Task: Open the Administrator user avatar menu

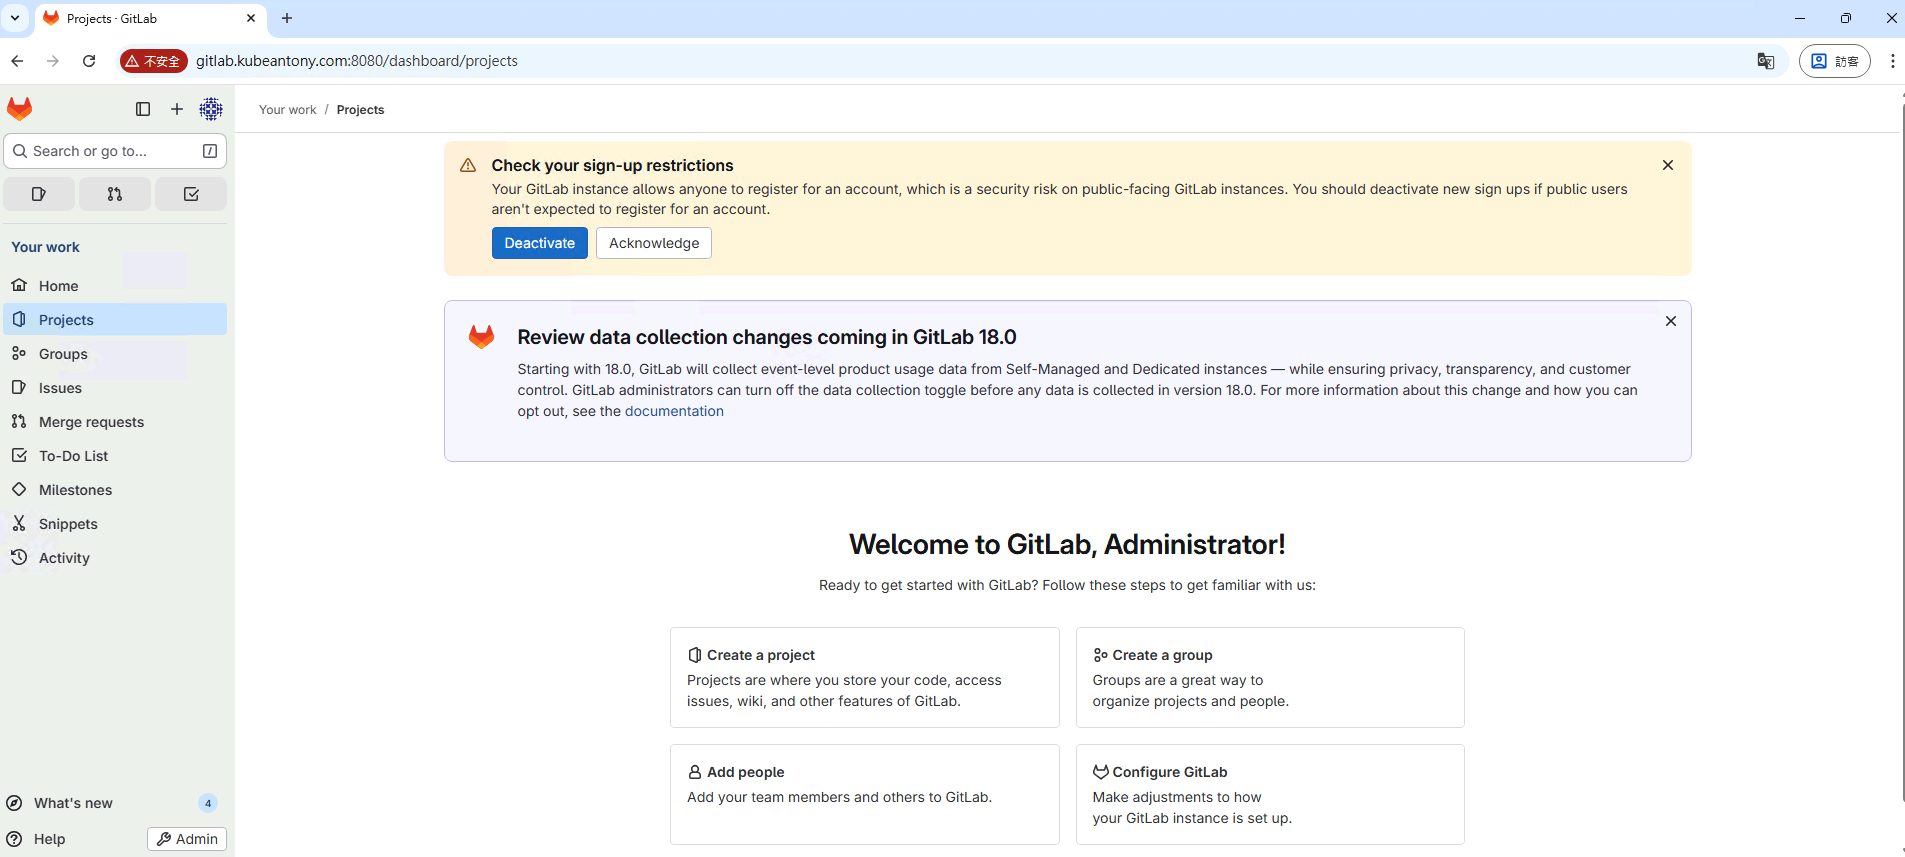Action: point(211,109)
